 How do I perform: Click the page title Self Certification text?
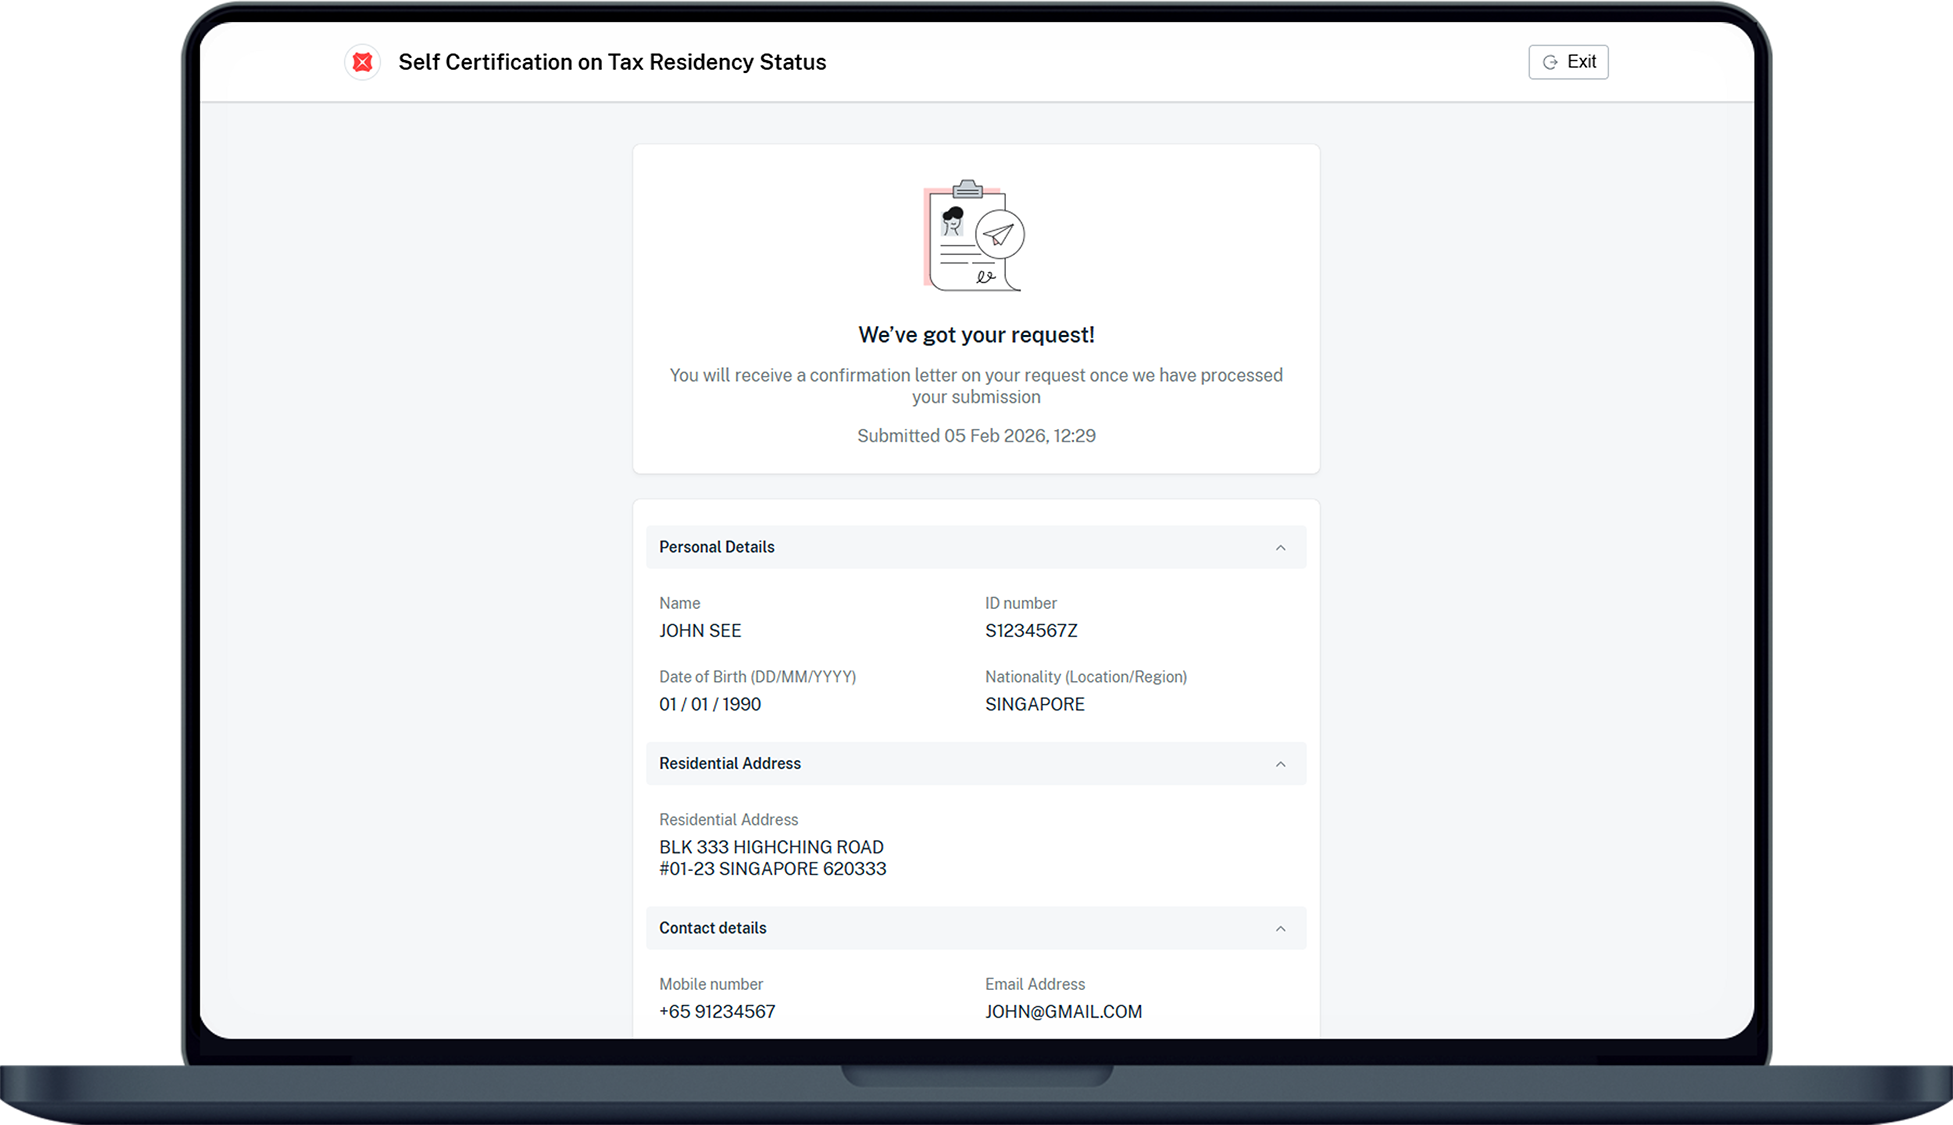coord(611,62)
